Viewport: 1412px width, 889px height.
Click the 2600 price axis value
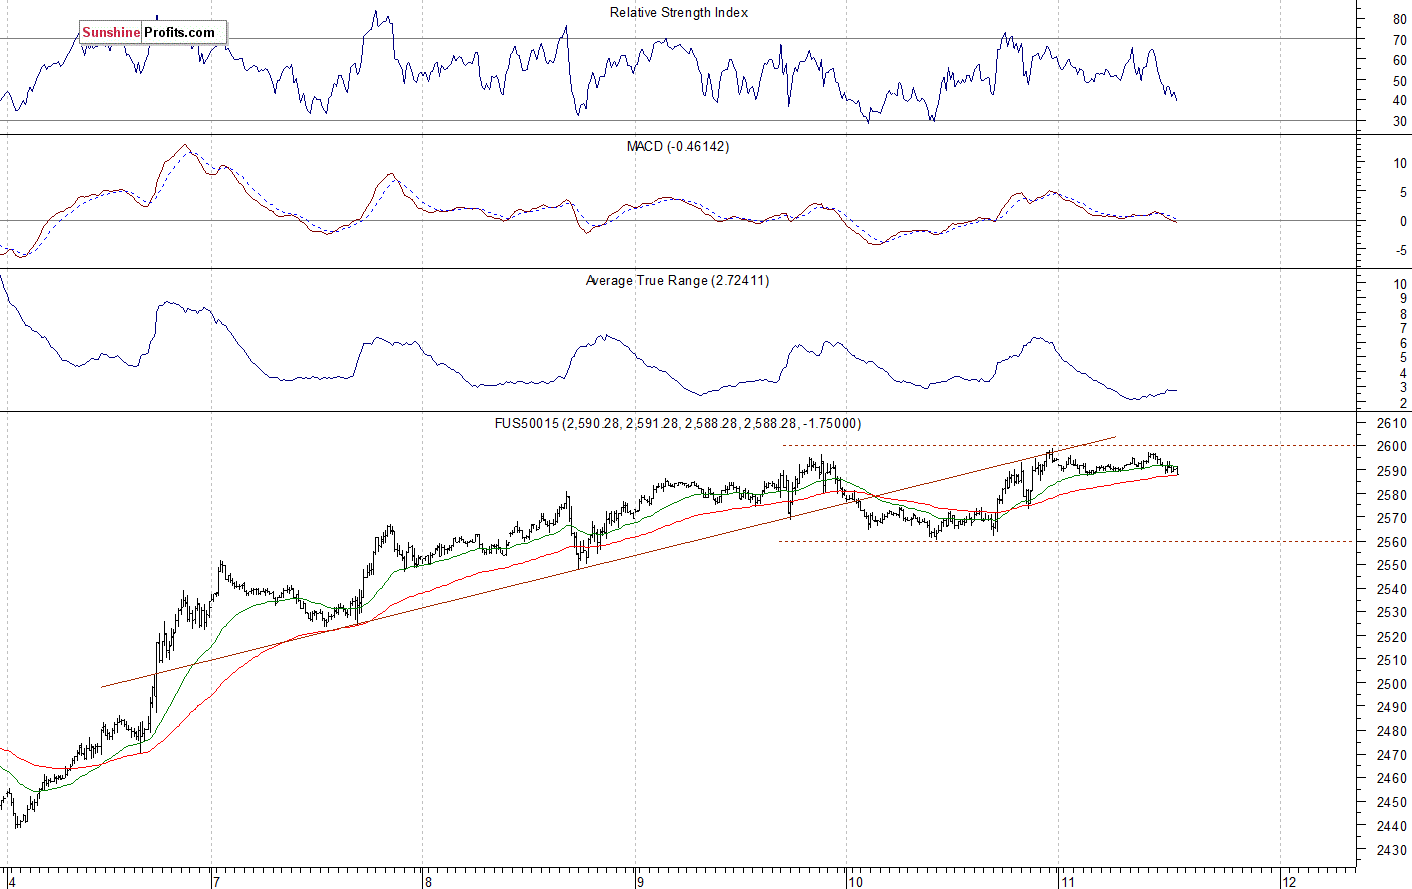point(1391,447)
